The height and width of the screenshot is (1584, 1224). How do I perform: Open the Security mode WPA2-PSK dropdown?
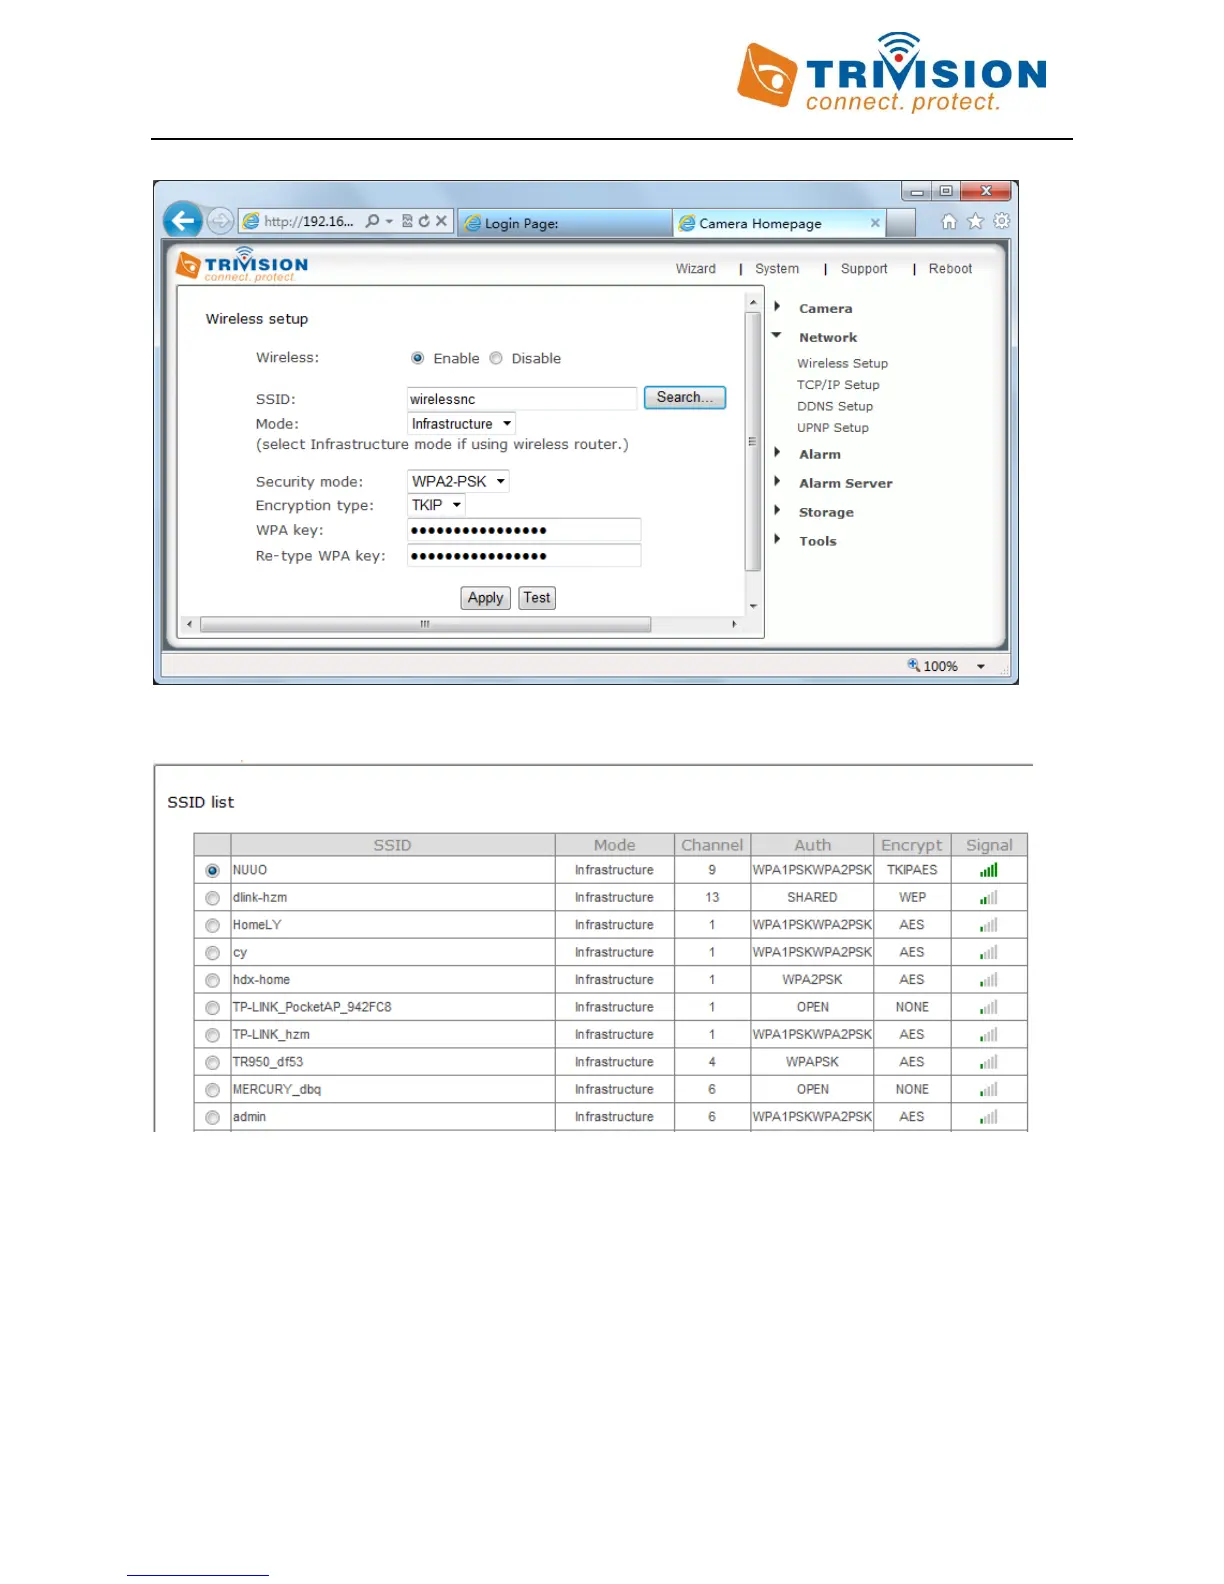point(458,481)
